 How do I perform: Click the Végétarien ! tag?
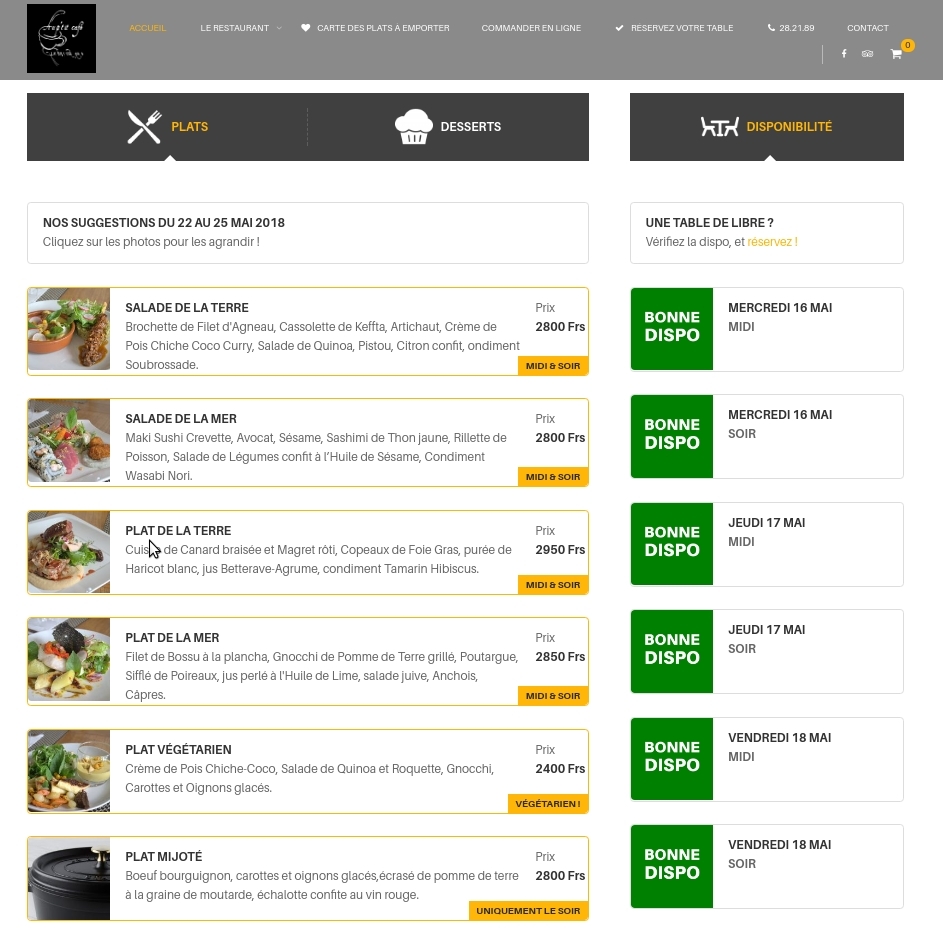(547, 804)
